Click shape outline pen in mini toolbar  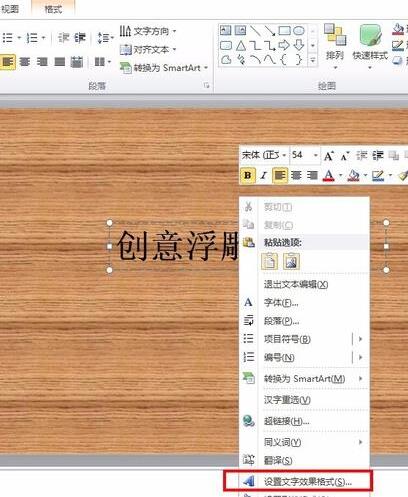tap(378, 175)
